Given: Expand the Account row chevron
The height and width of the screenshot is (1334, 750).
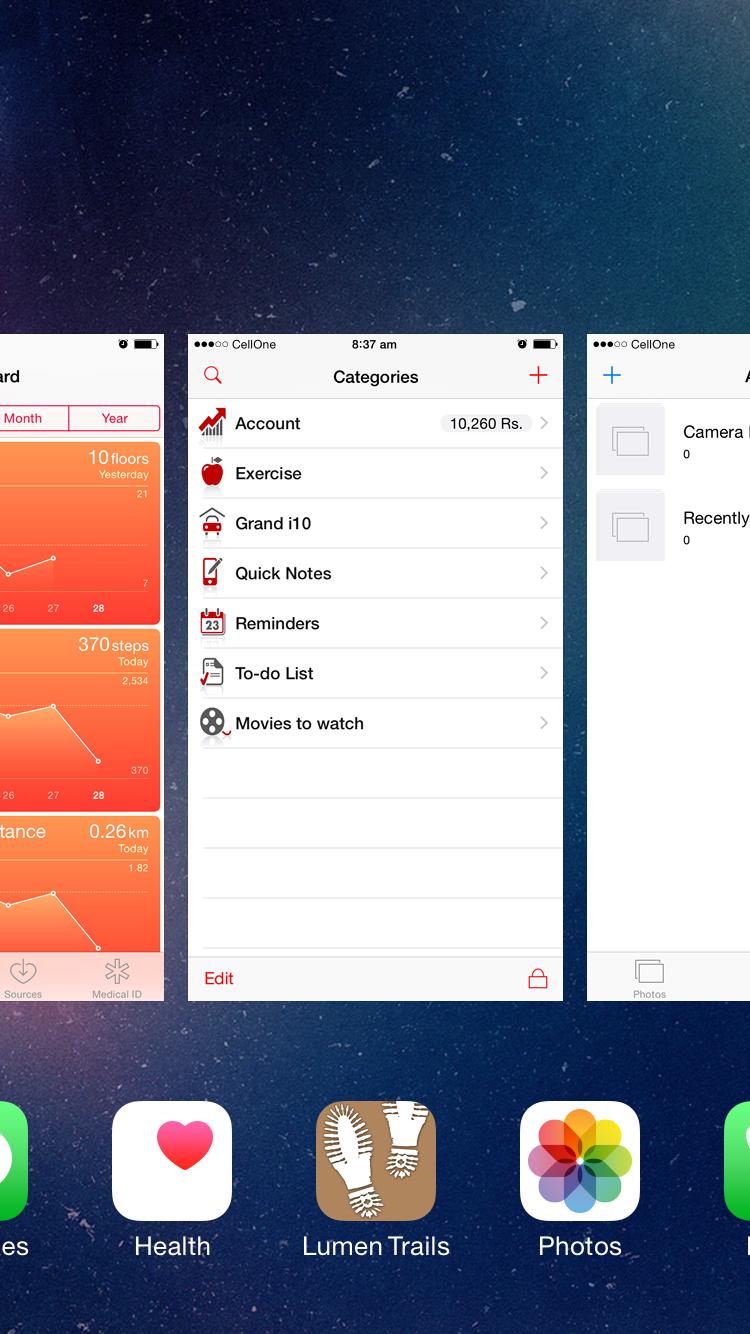Looking at the screenshot, I should tap(544, 423).
